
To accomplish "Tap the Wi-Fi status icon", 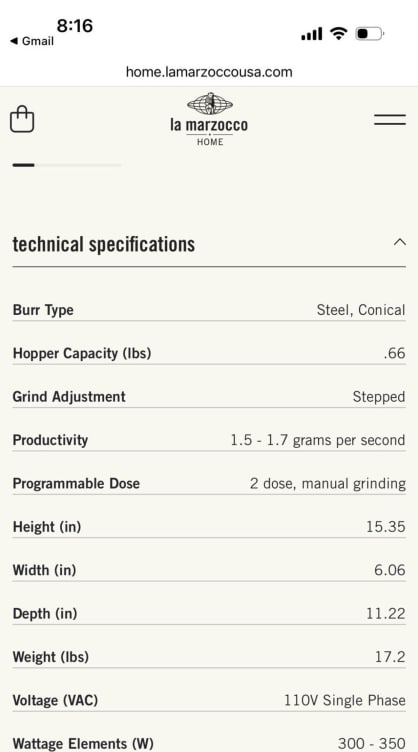I will (338, 34).
